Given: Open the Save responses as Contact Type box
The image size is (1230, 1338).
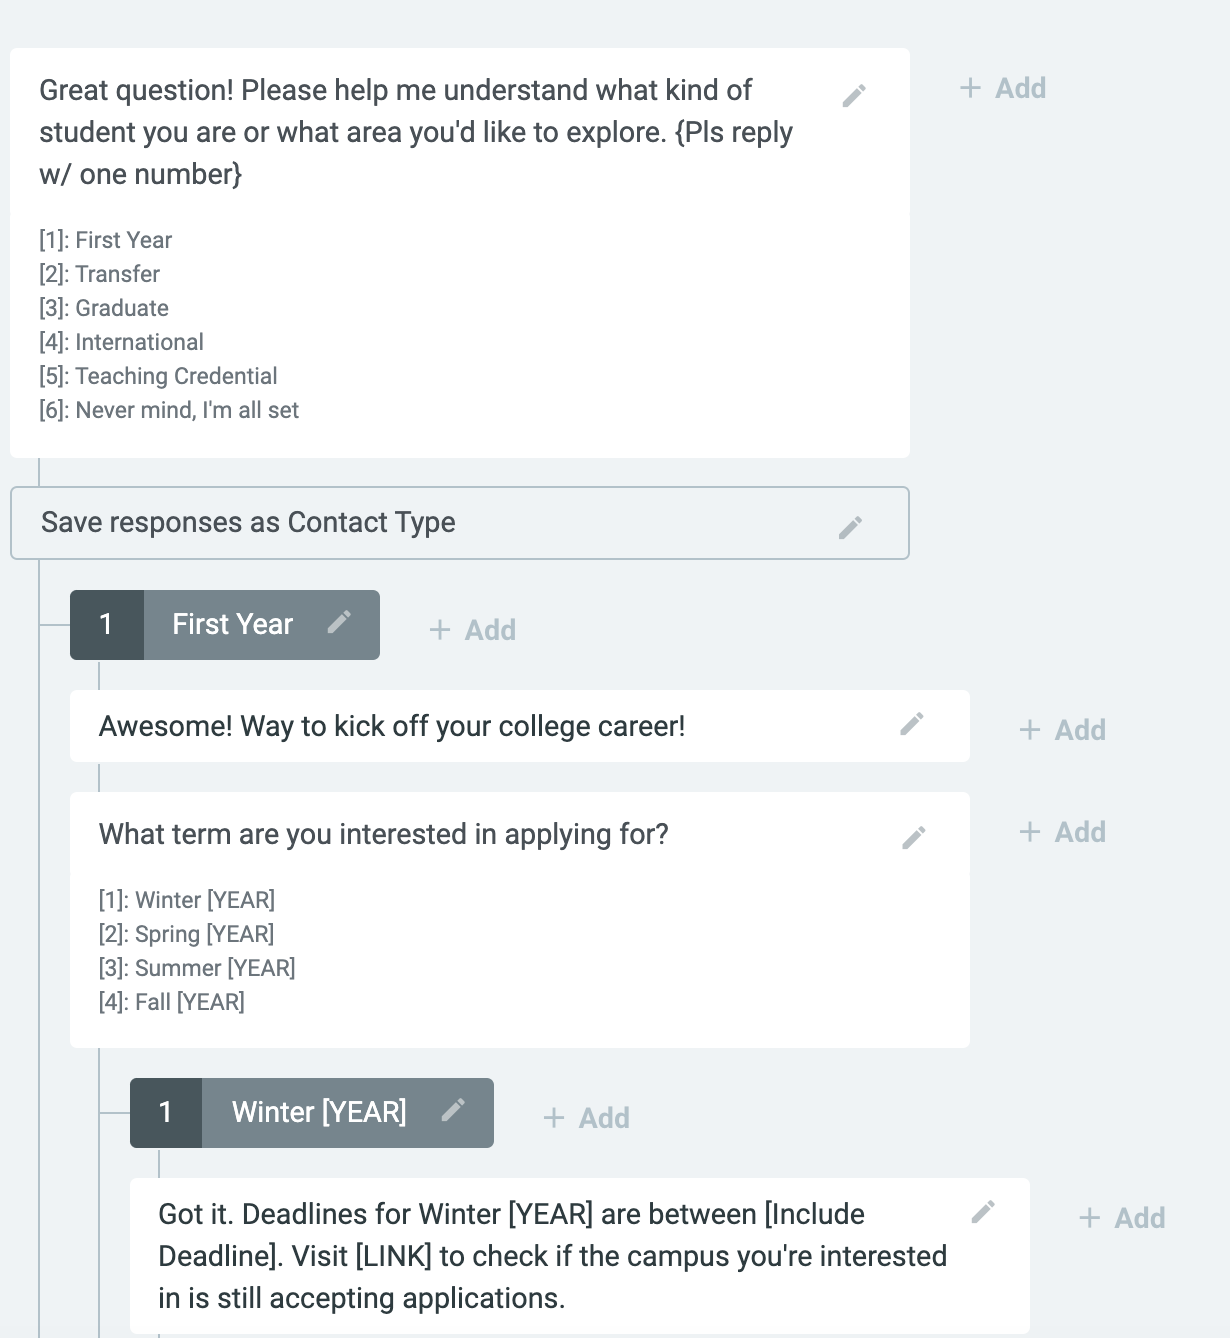Looking at the screenshot, I should [x=460, y=523].
